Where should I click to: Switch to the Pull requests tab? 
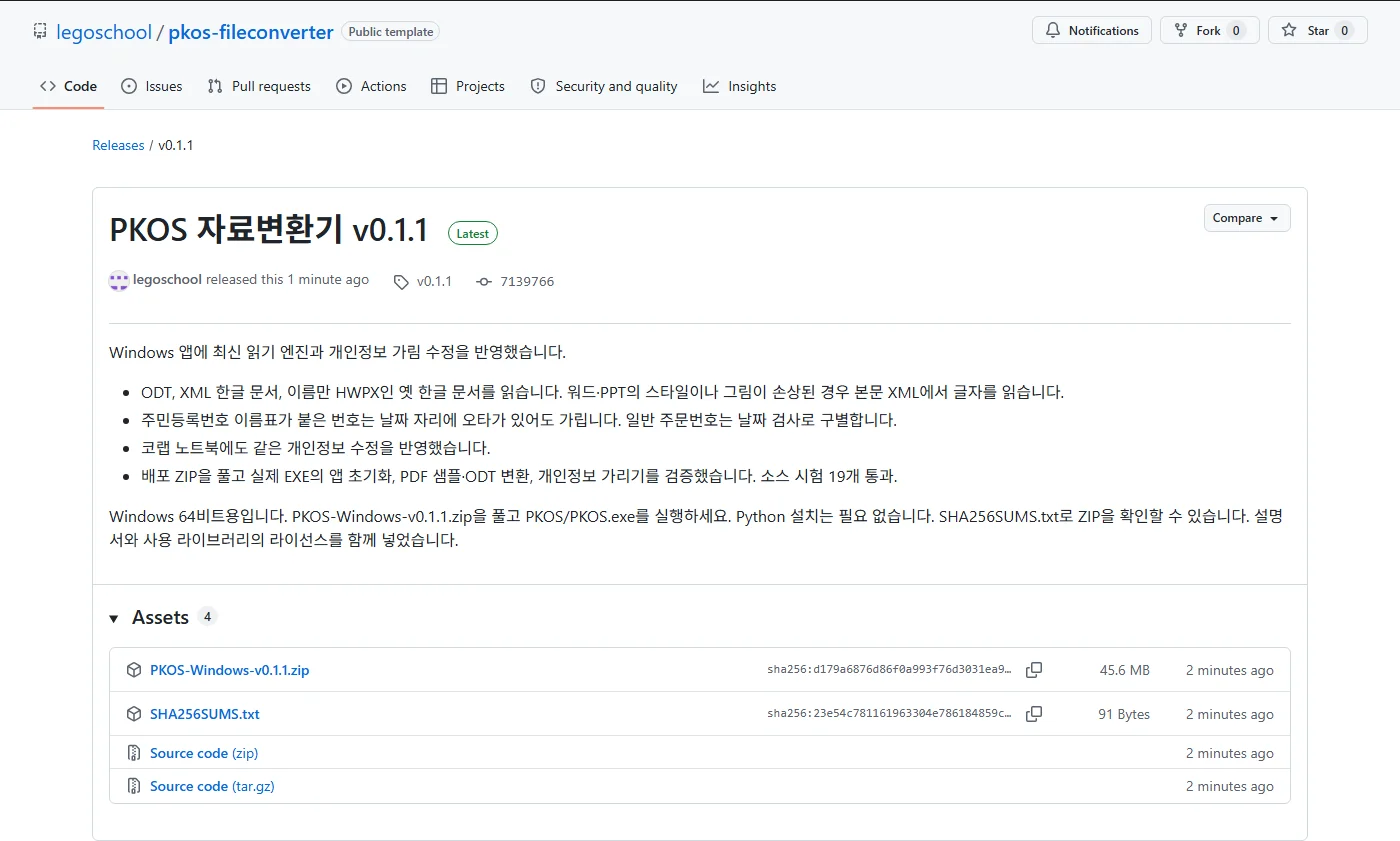[x=259, y=86]
